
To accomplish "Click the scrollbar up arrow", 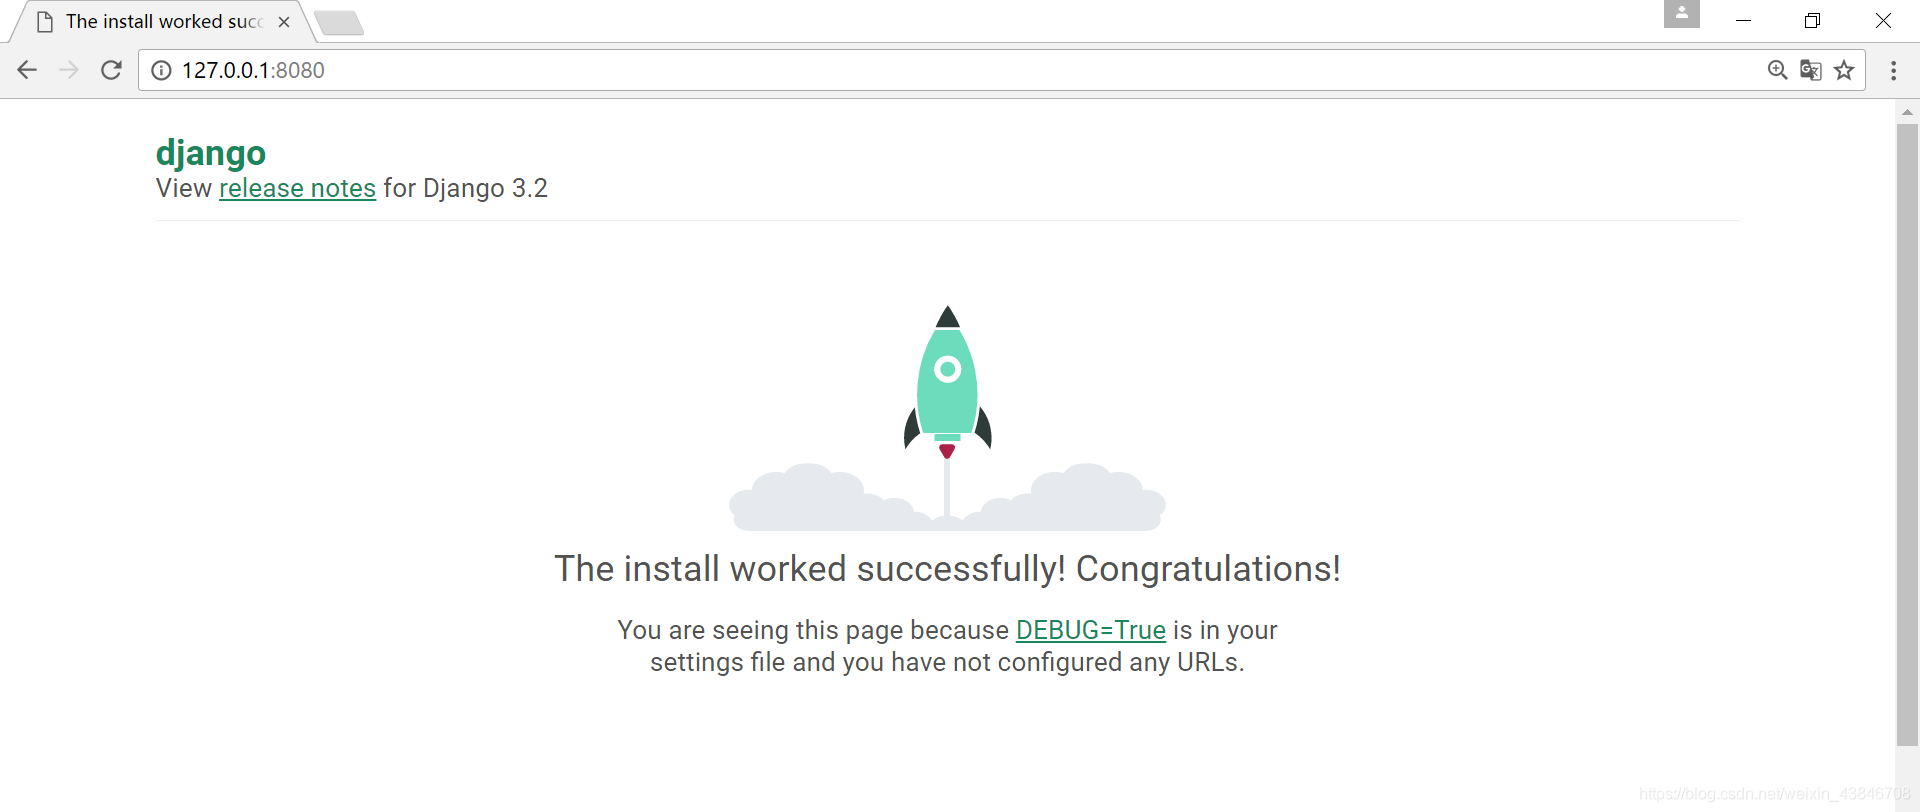I will [1907, 112].
